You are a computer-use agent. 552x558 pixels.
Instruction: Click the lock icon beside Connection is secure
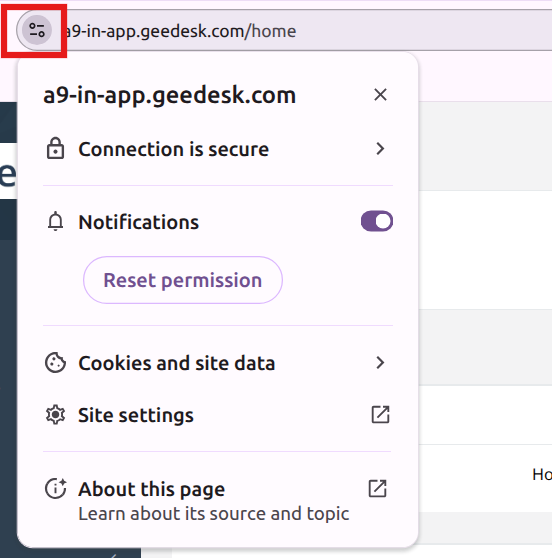pos(56,148)
